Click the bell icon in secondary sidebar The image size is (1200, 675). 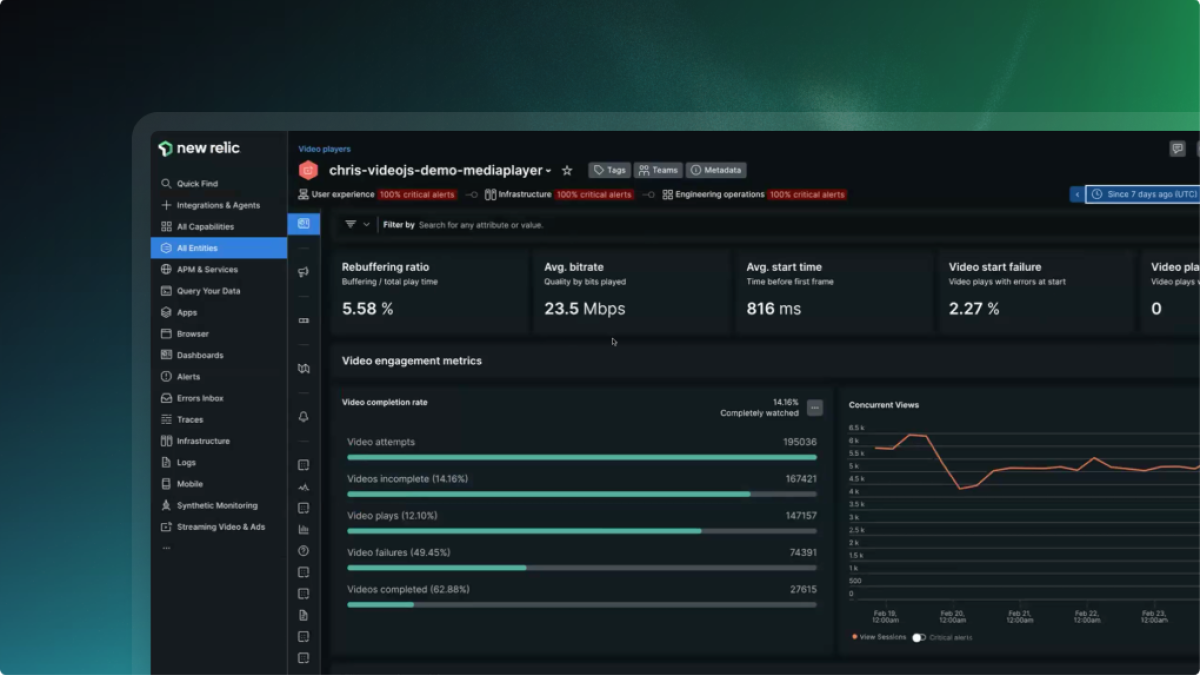click(x=304, y=417)
